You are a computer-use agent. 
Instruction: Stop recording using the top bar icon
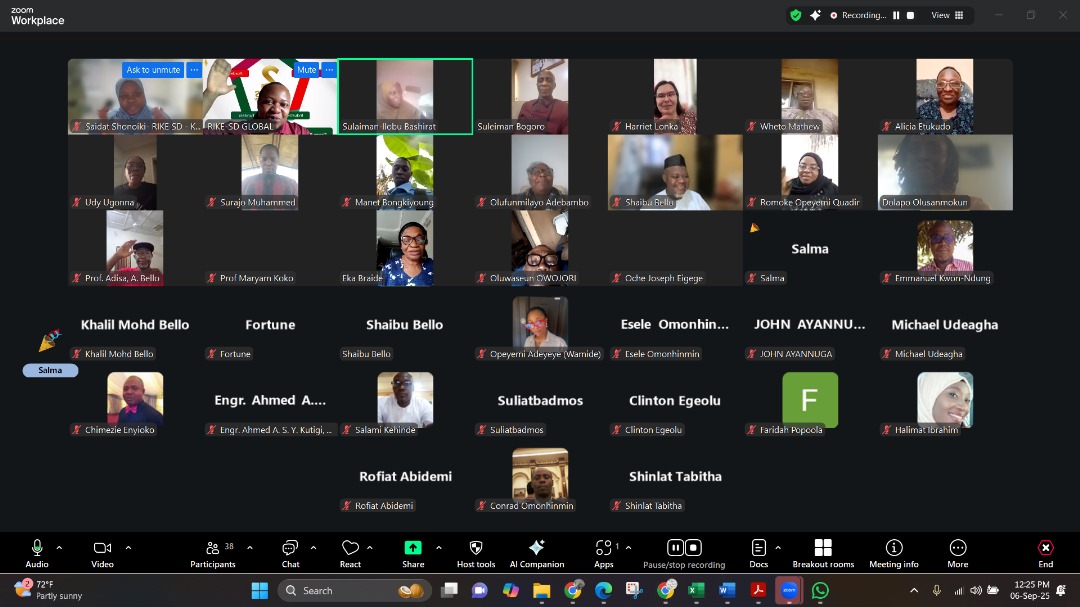pos(911,15)
